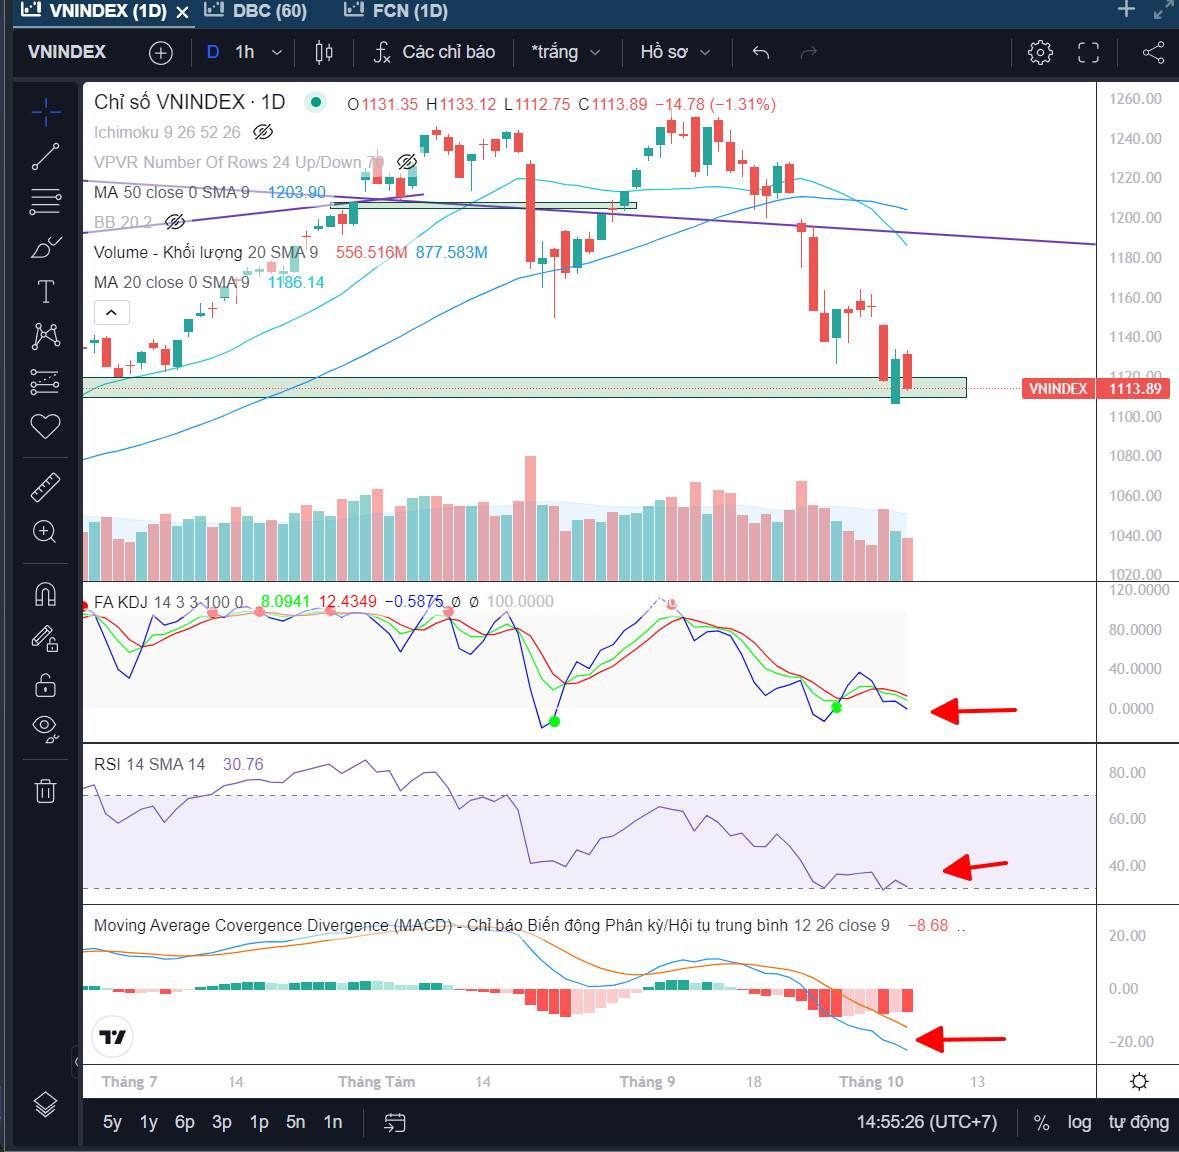This screenshot has height=1152, width=1179.
Task: Share the chart
Action: [1153, 53]
